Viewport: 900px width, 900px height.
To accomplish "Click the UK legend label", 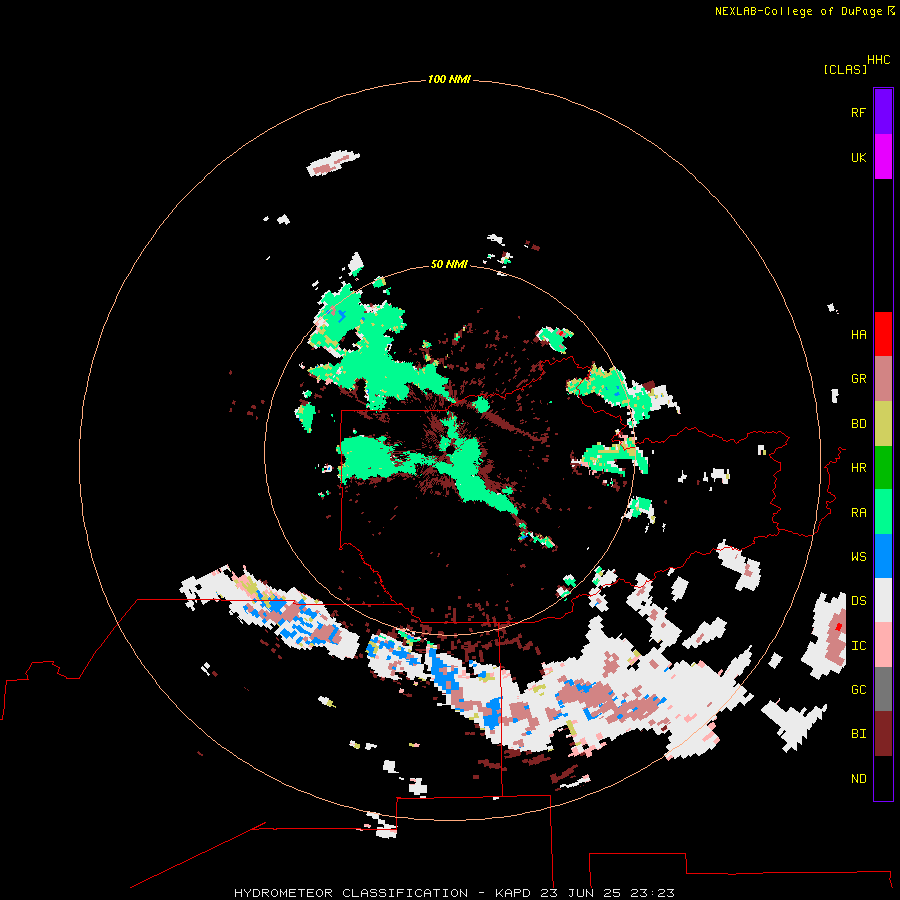I will 859,157.
